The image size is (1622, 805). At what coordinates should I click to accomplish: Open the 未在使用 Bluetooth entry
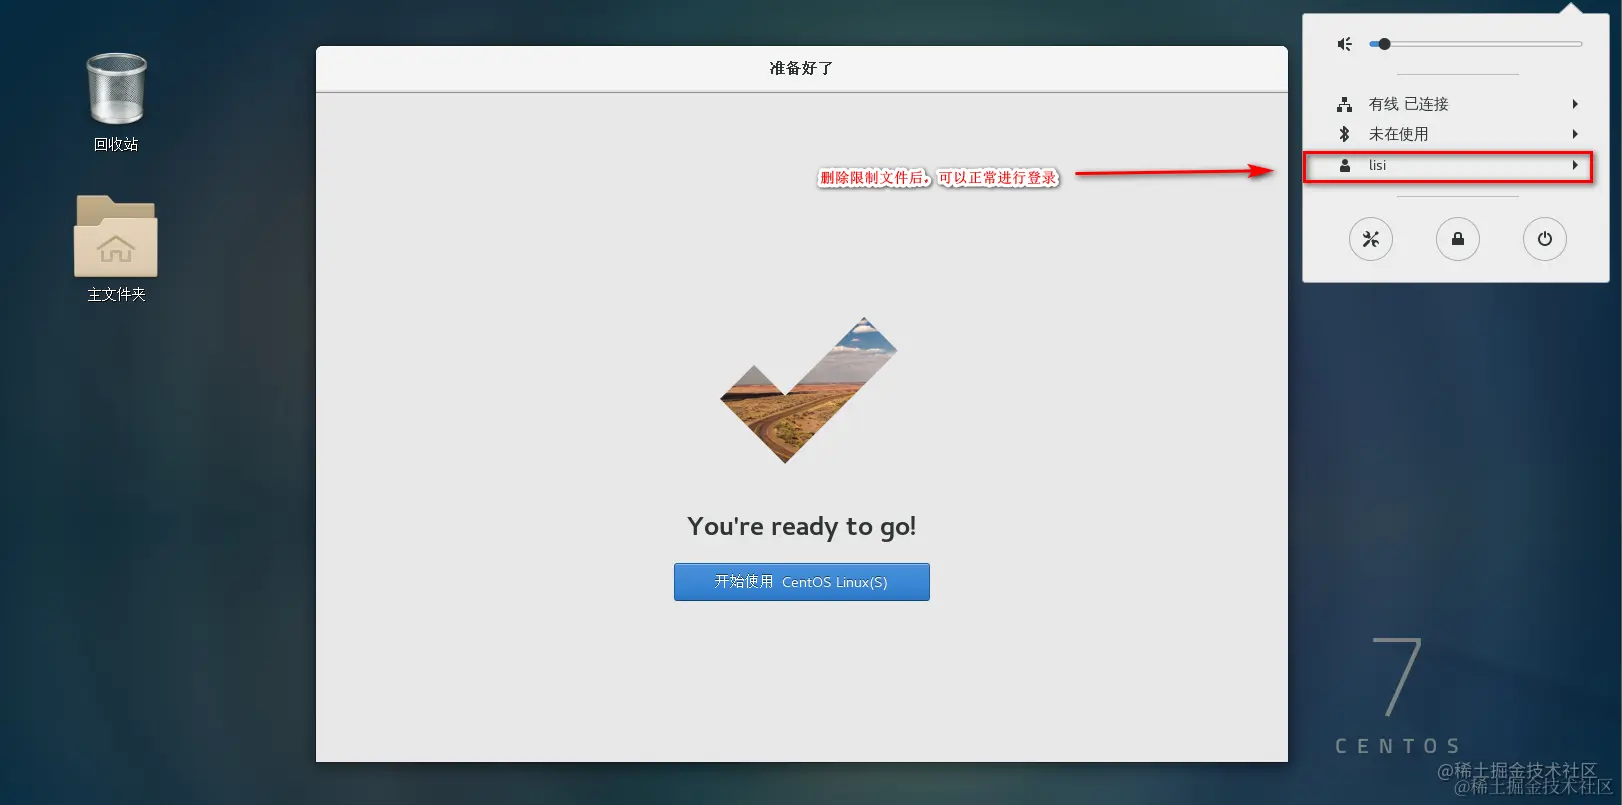[1457, 134]
